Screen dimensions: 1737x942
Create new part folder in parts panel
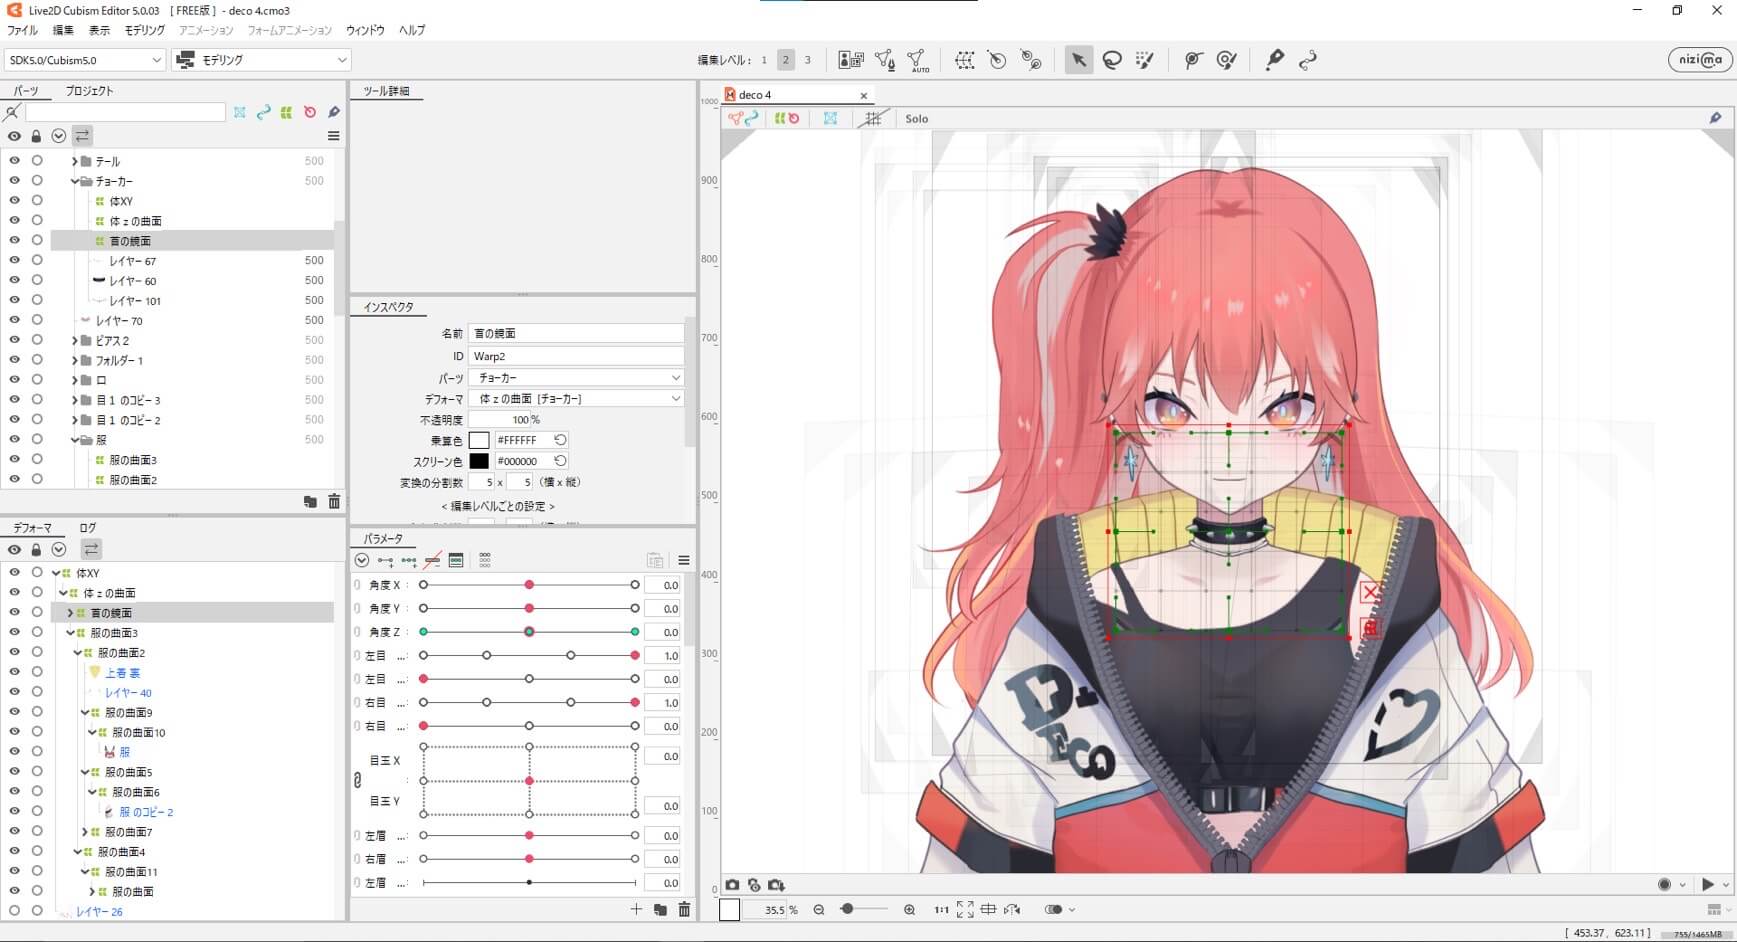[310, 501]
